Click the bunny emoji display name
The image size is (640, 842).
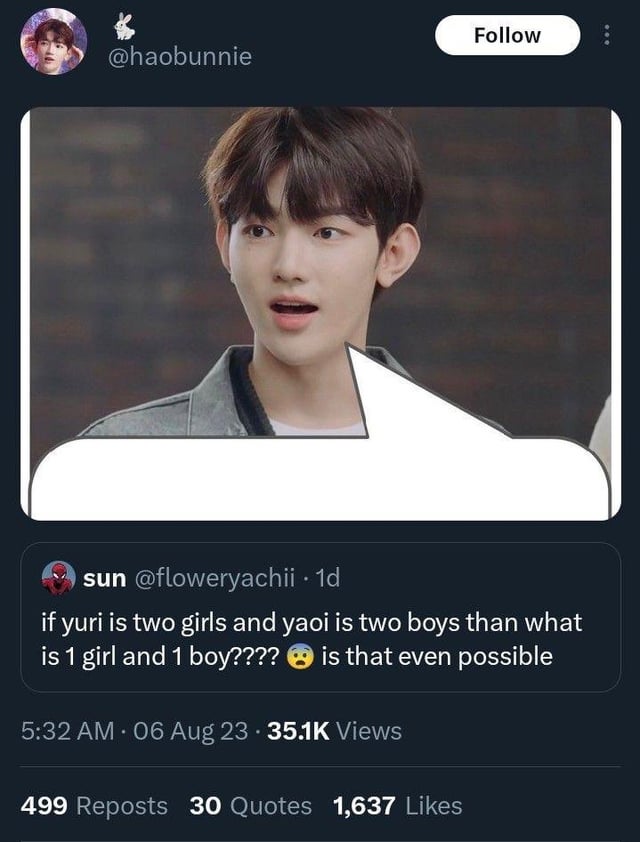pyautogui.click(x=125, y=26)
